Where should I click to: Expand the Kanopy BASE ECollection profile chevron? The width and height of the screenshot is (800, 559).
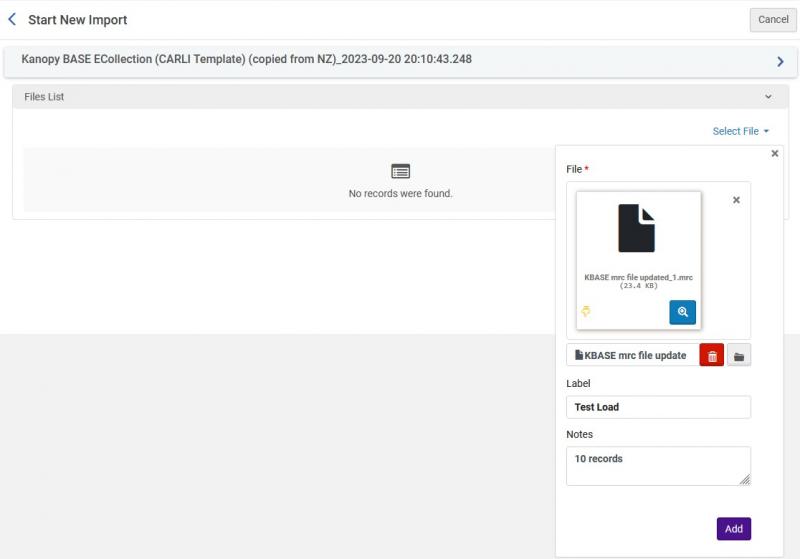(780, 62)
